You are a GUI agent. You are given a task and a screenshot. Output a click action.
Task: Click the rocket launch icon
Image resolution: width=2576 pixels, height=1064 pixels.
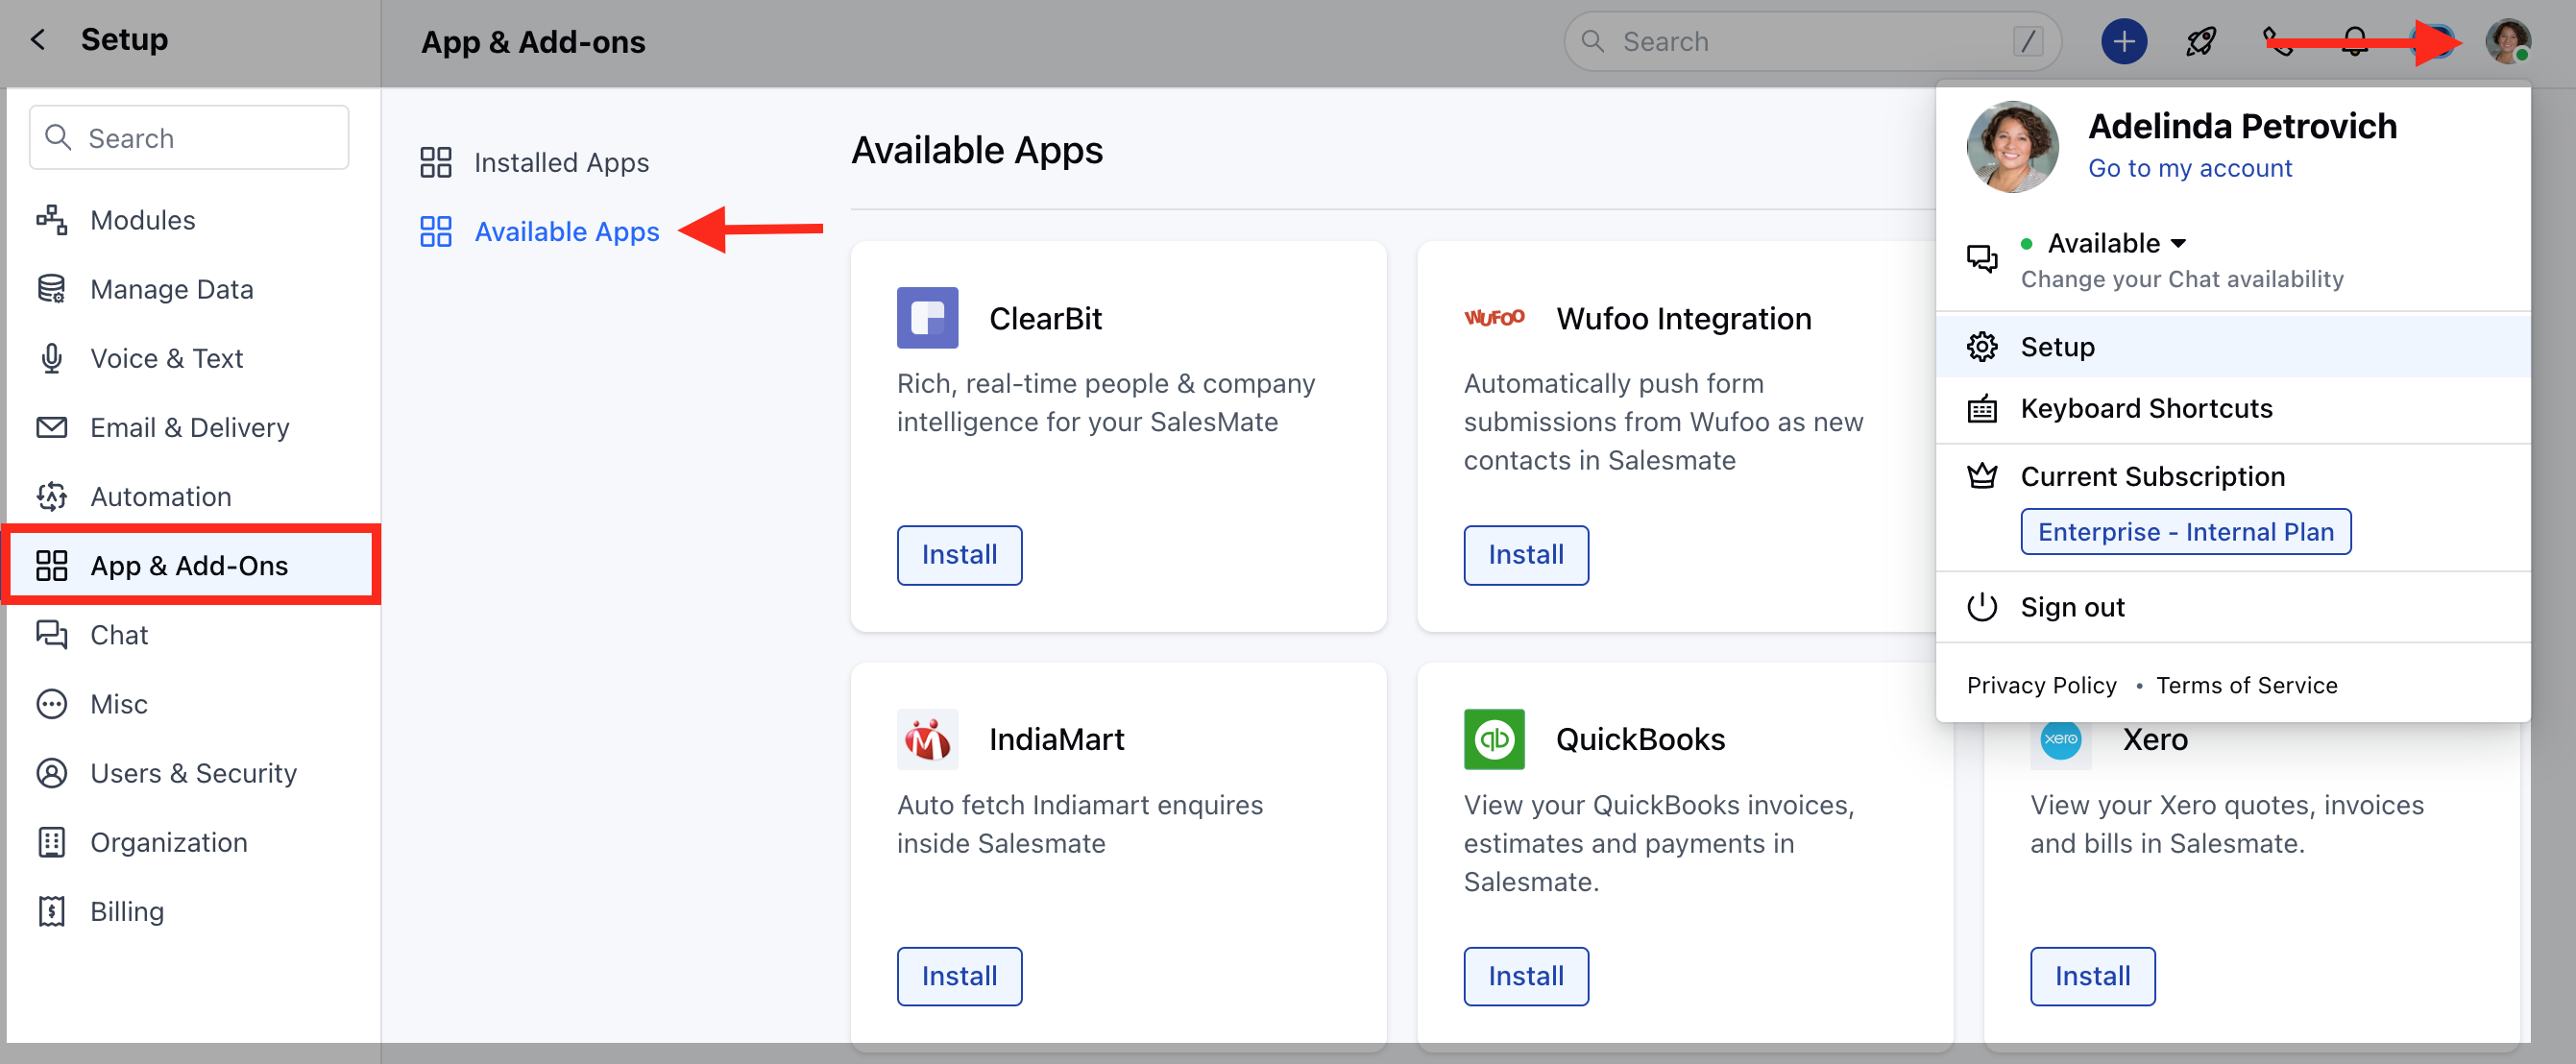2200,41
